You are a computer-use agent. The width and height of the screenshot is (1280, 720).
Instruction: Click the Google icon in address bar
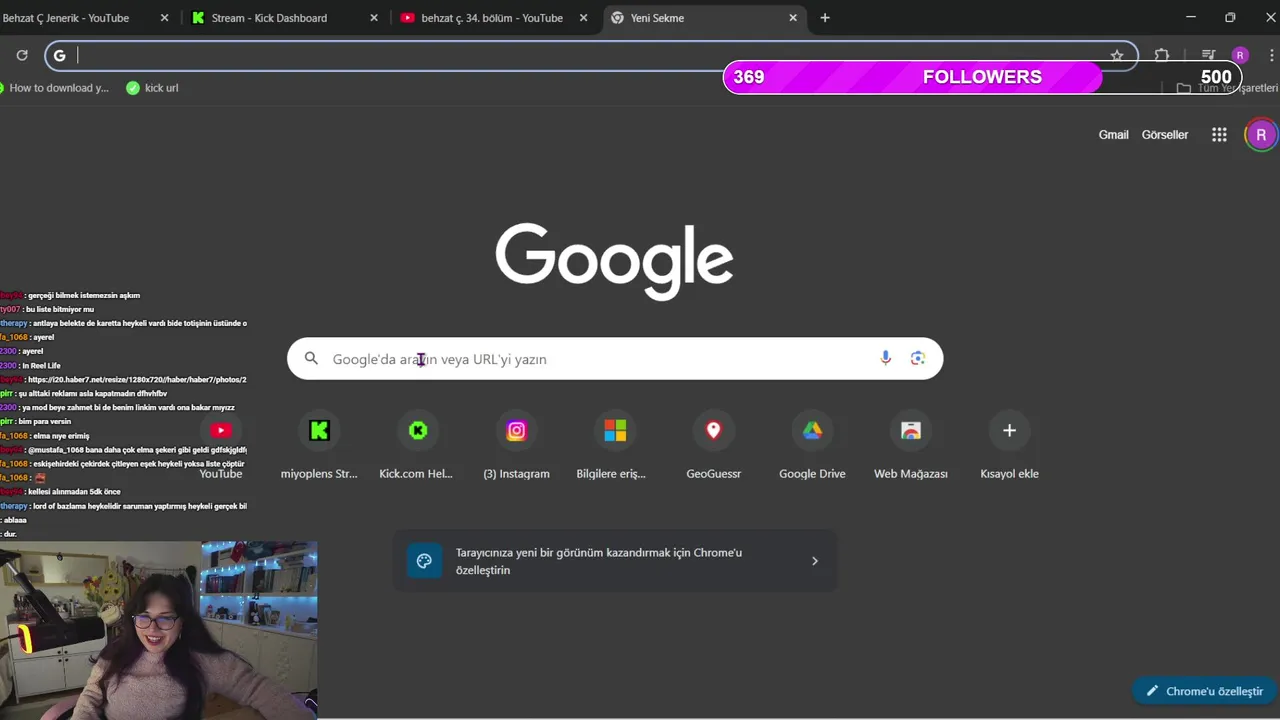pyautogui.click(x=60, y=55)
